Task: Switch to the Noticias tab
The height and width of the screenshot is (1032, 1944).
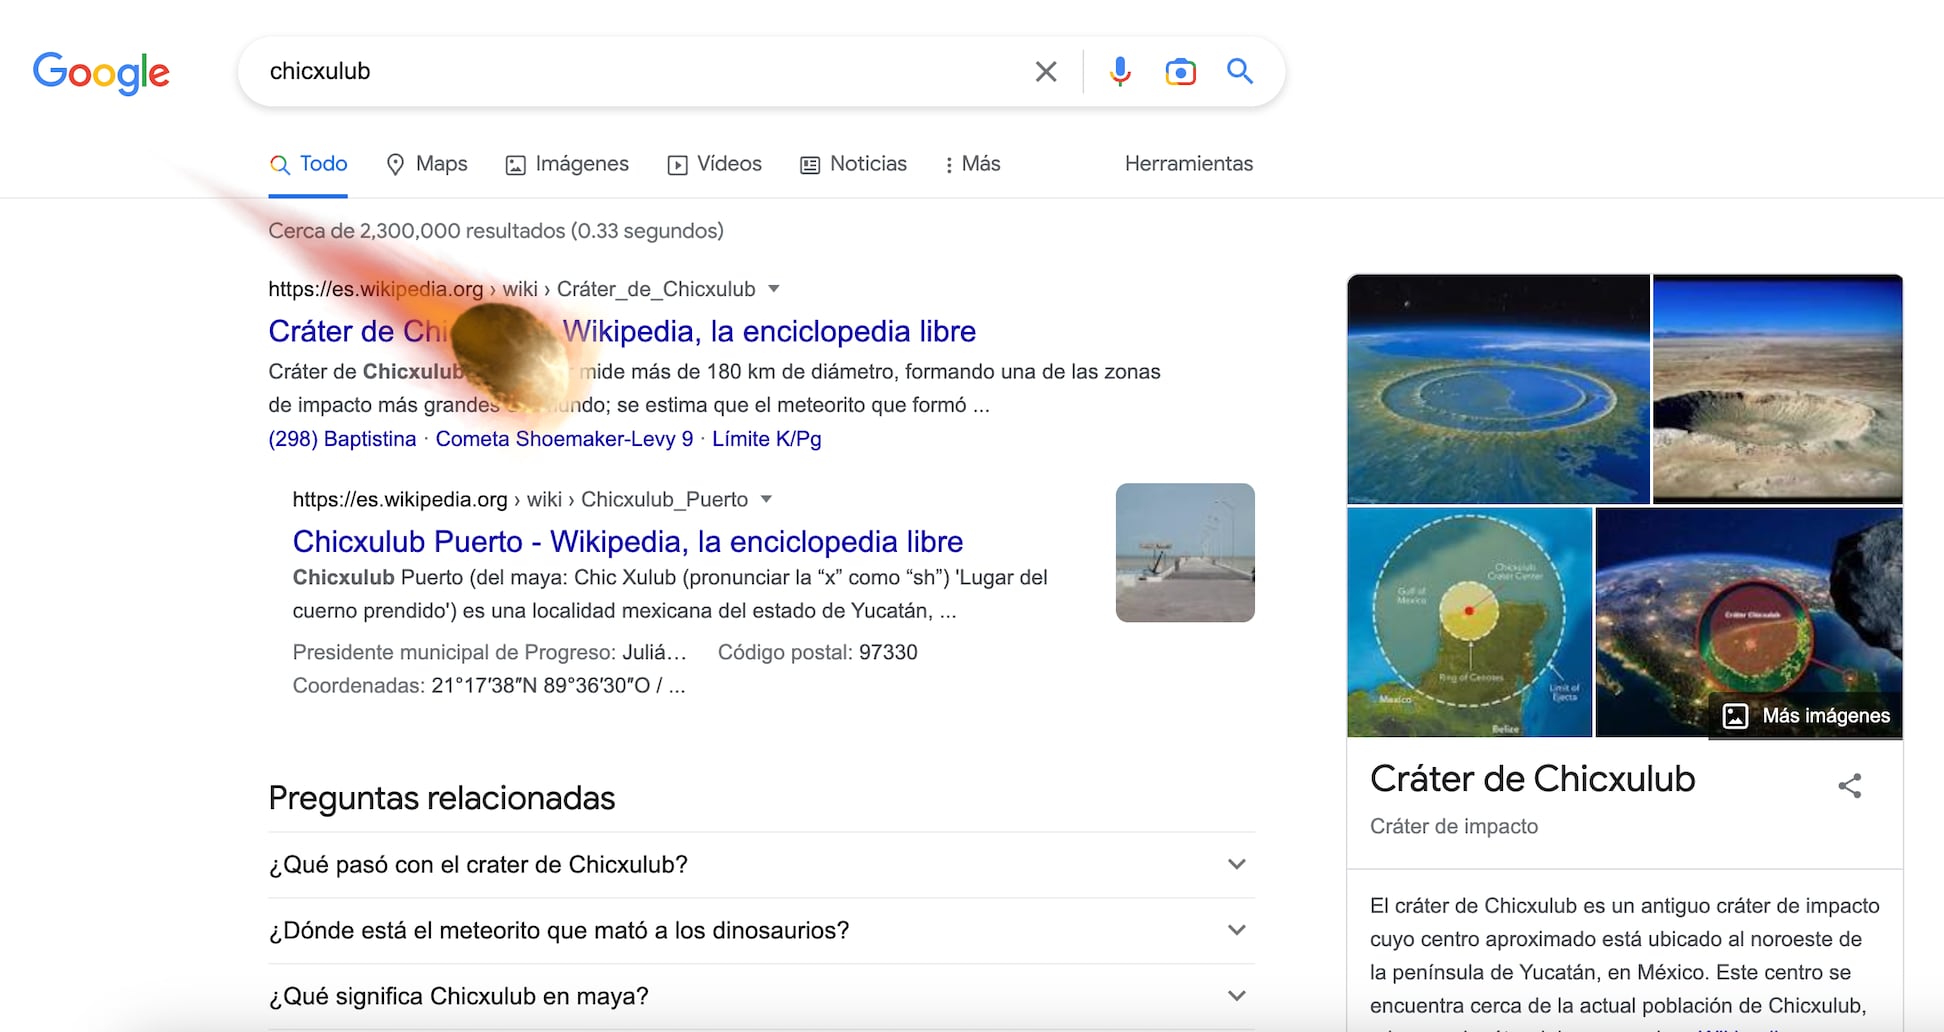Action: coord(853,164)
